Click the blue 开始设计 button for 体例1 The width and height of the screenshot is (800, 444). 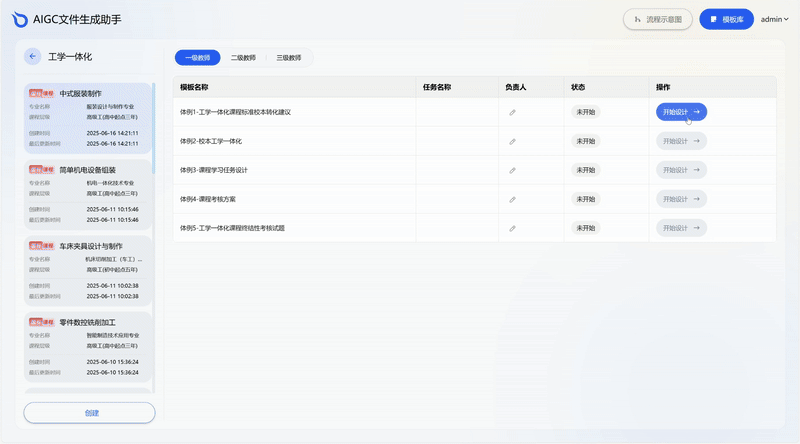pos(681,112)
